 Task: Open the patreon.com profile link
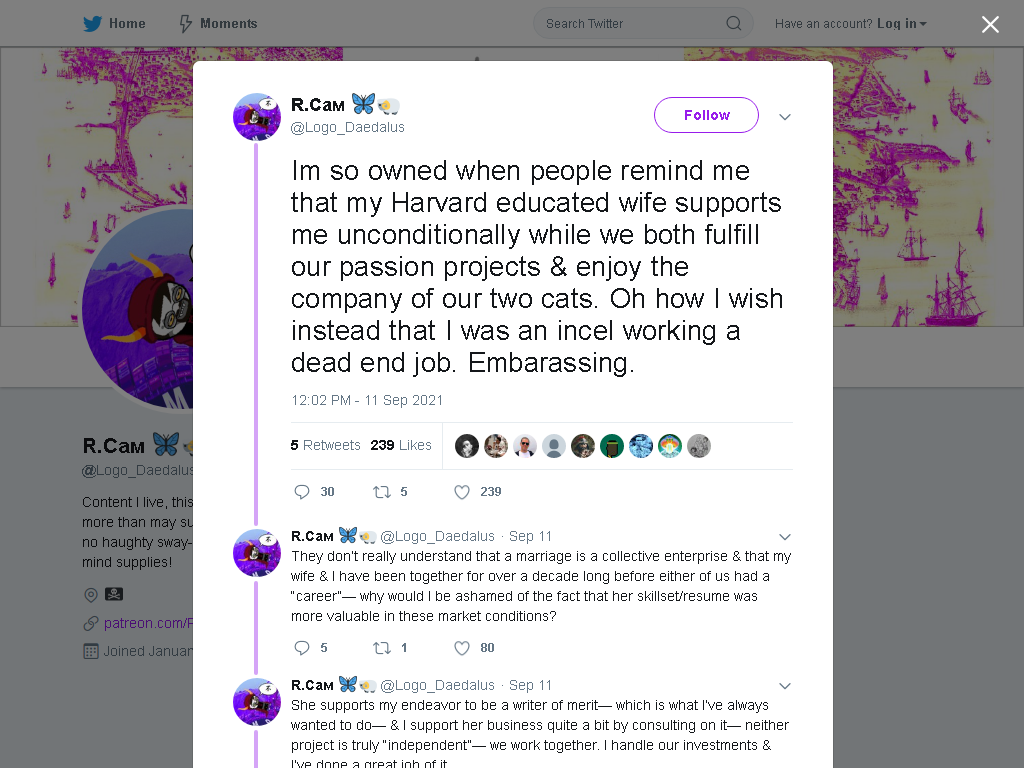click(x=148, y=623)
